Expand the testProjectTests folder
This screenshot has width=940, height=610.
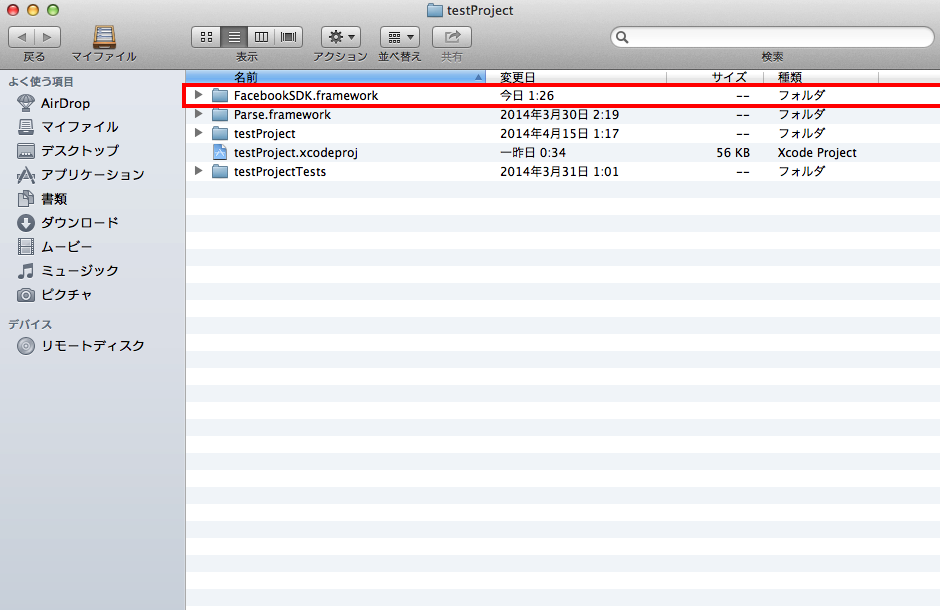pyautogui.click(x=198, y=171)
